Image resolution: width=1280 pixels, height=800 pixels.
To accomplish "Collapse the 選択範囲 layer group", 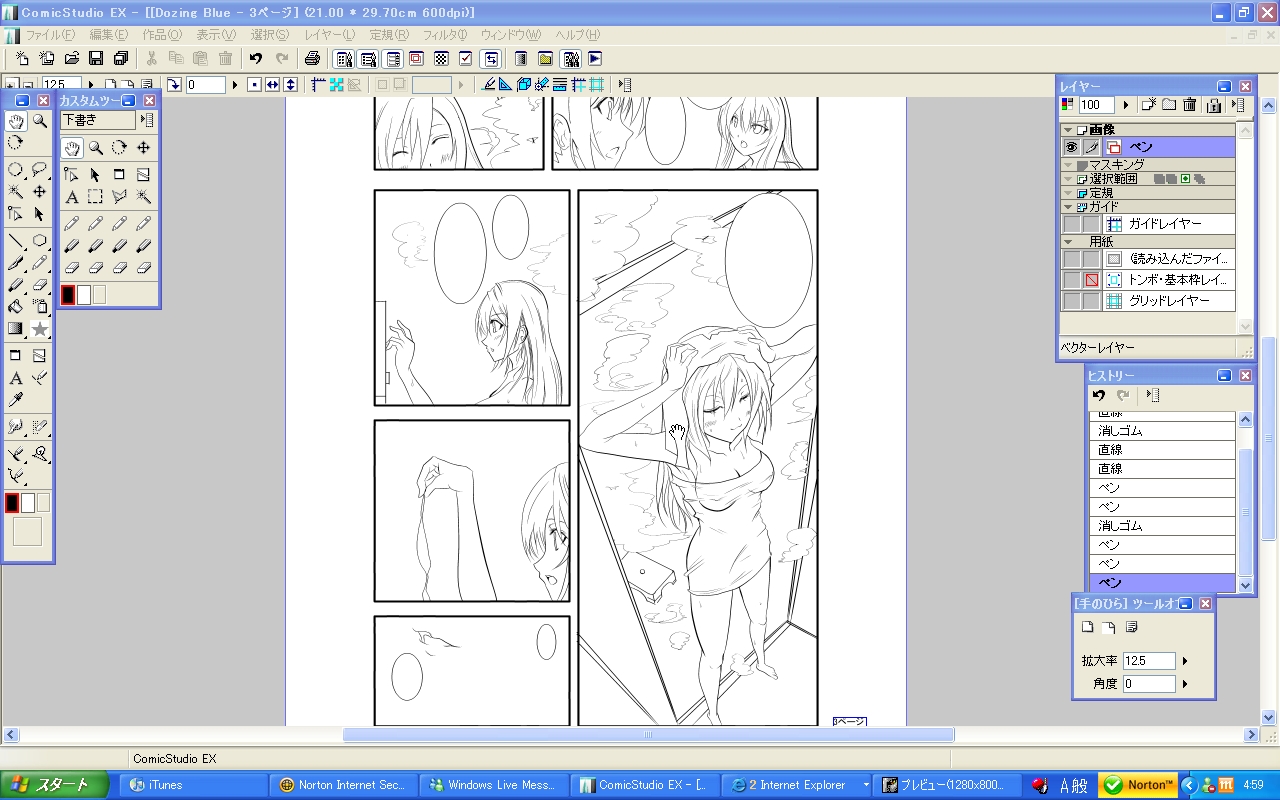I will [1068, 179].
